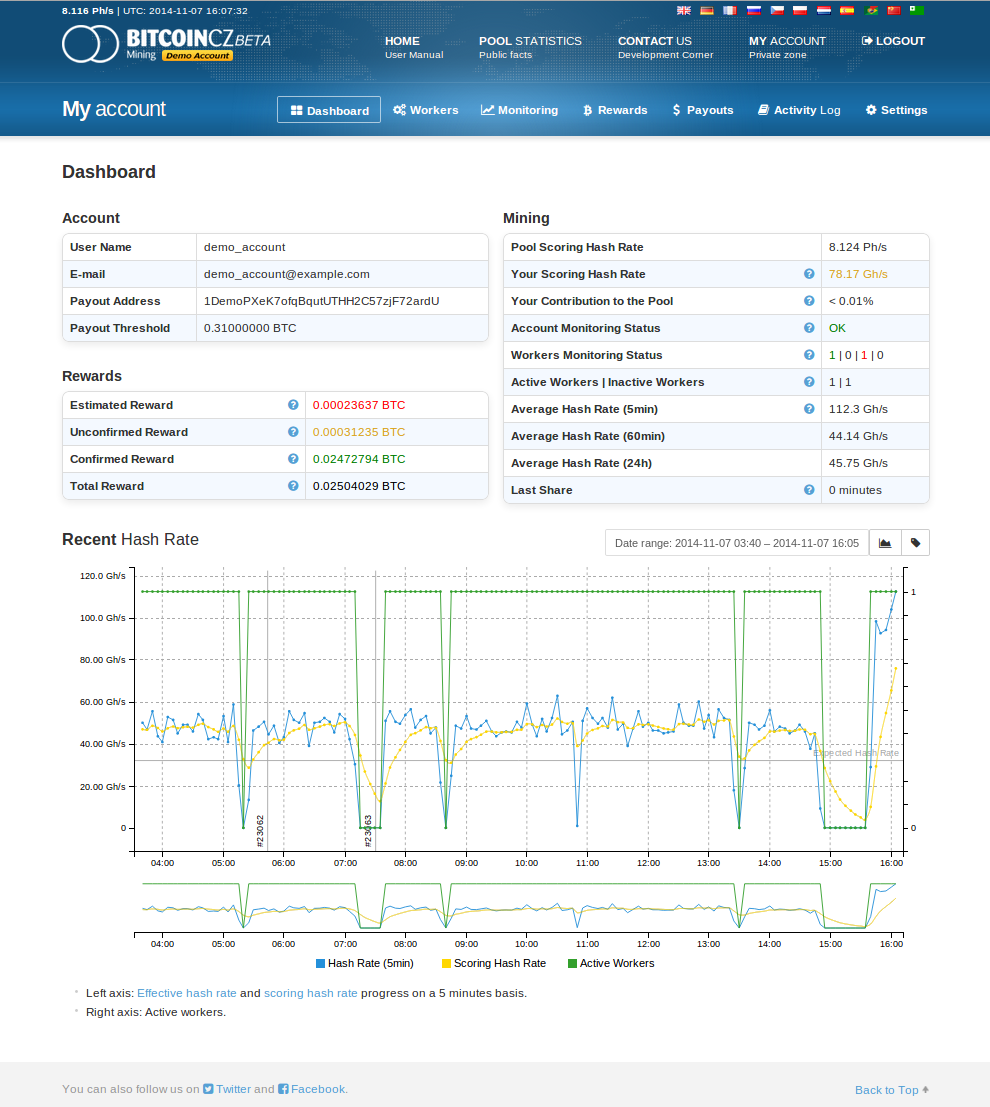
Task: Open the Date range picker
Action: (x=736, y=543)
